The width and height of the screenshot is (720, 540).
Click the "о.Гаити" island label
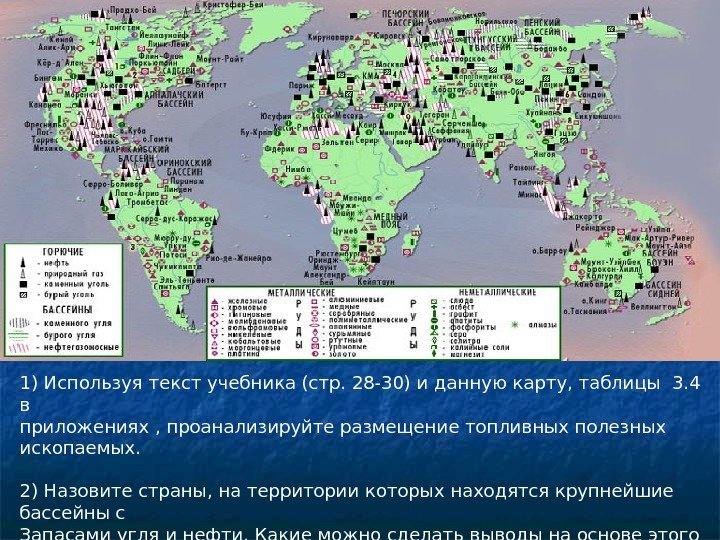(158, 139)
